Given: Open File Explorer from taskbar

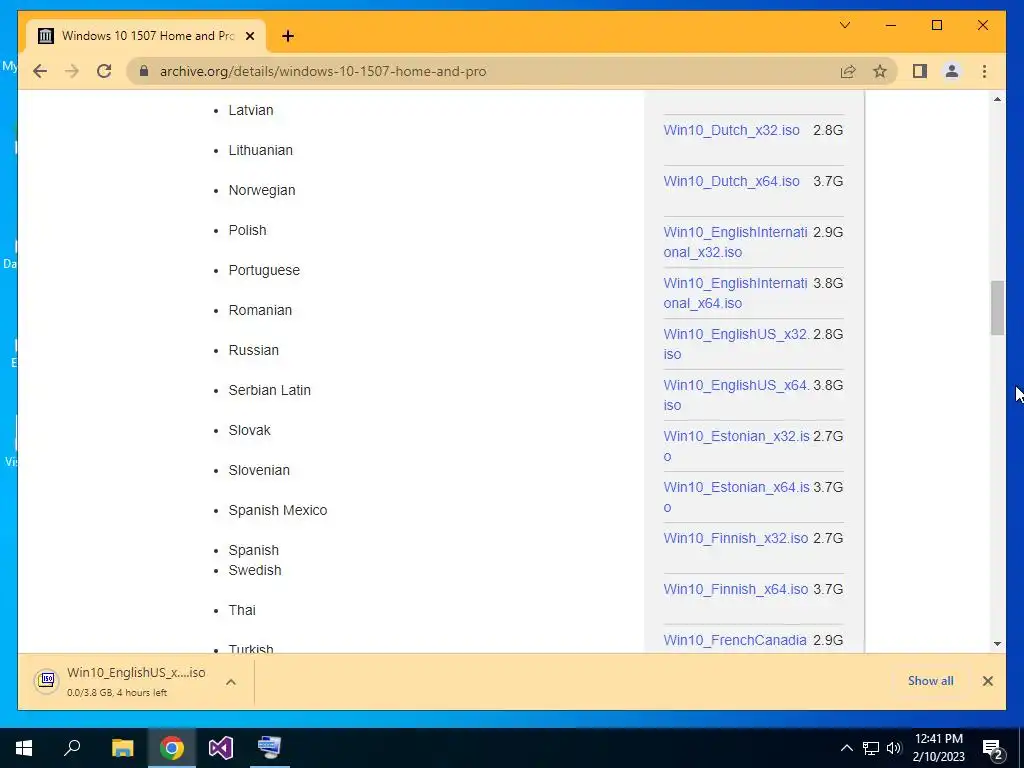Looking at the screenshot, I should [122, 748].
